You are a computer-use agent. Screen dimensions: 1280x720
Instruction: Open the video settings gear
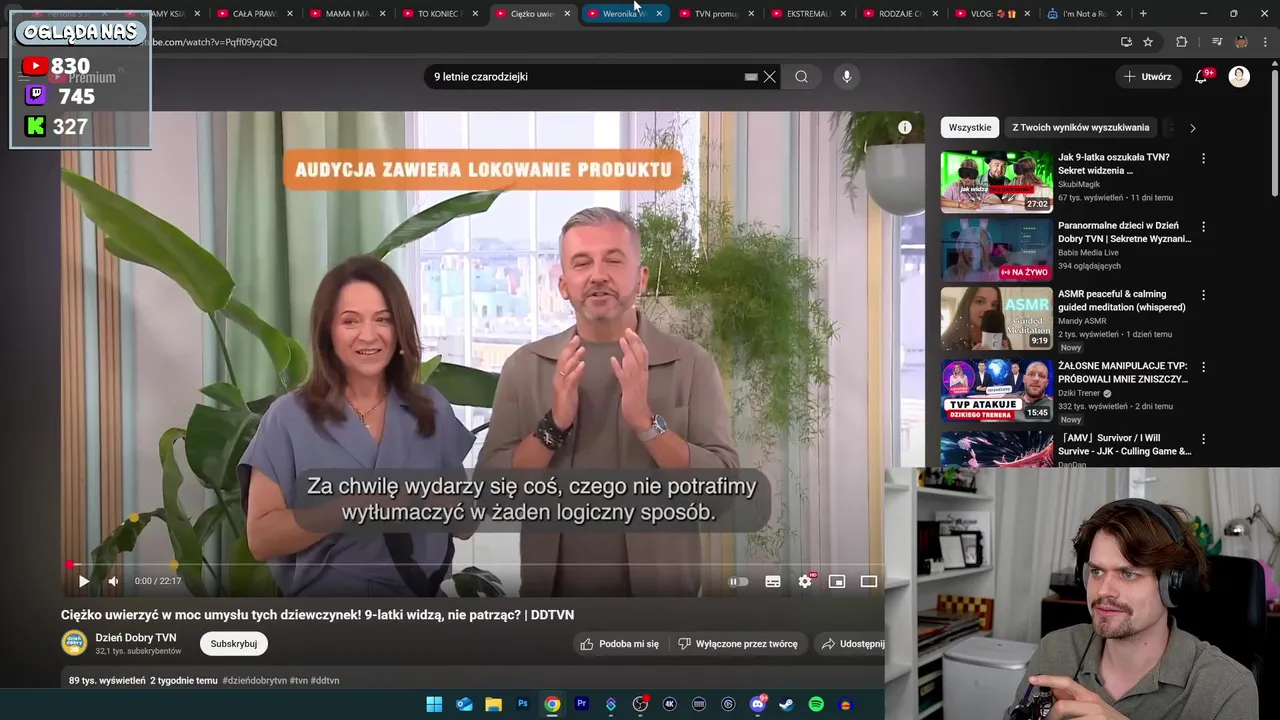coord(805,581)
